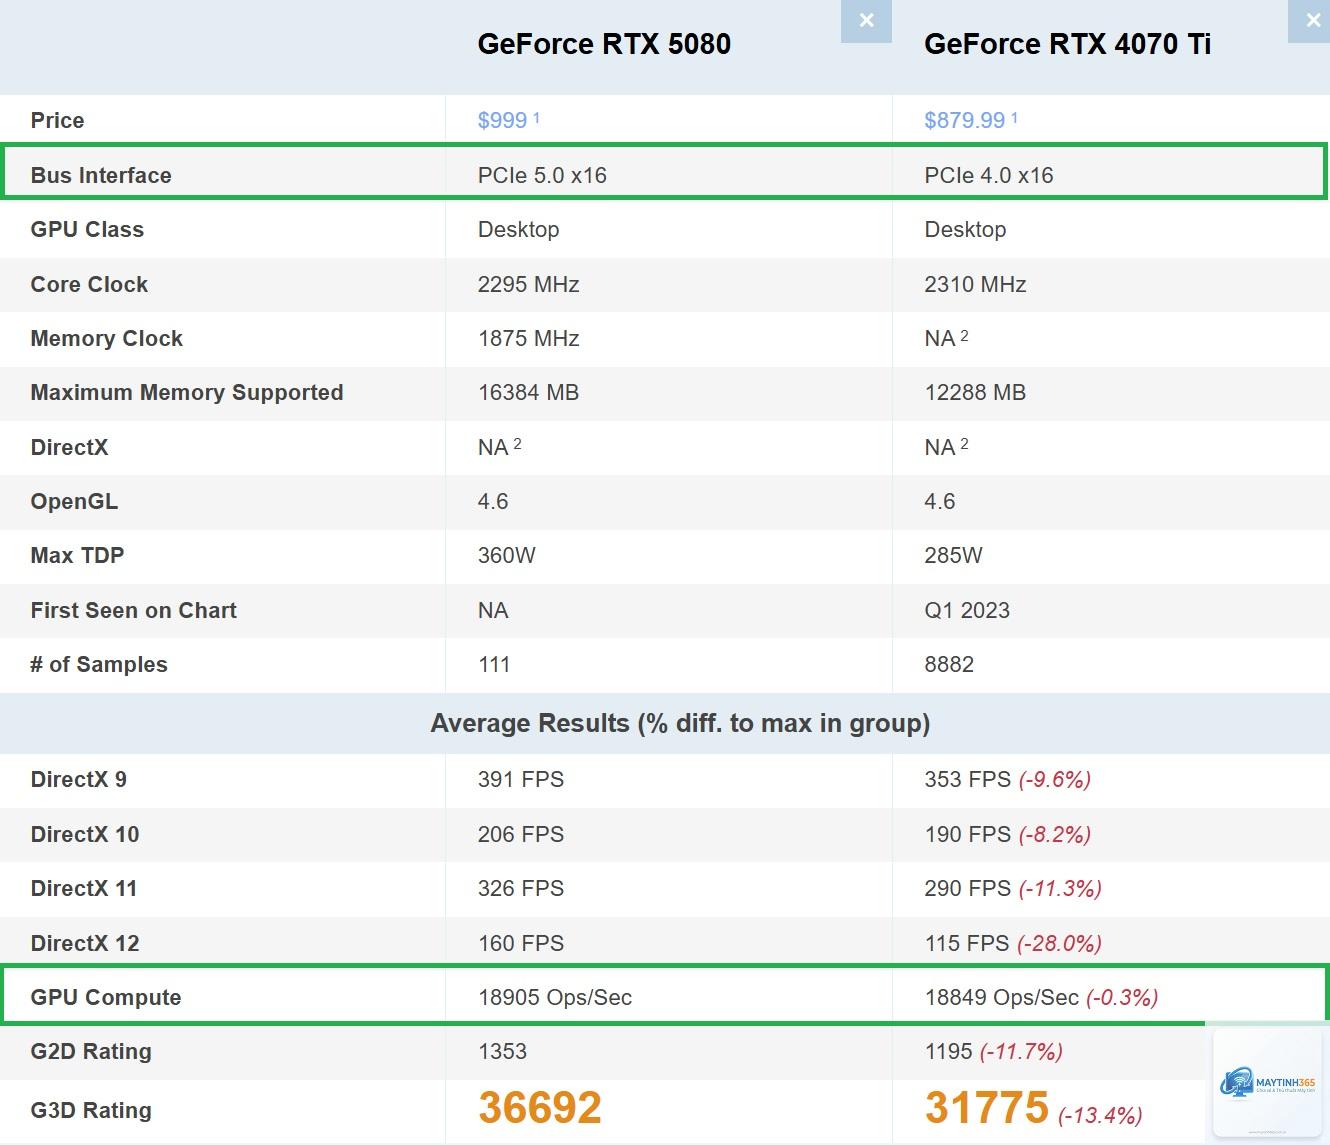
Task: Select the GPU Class row label
Action: (x=87, y=229)
